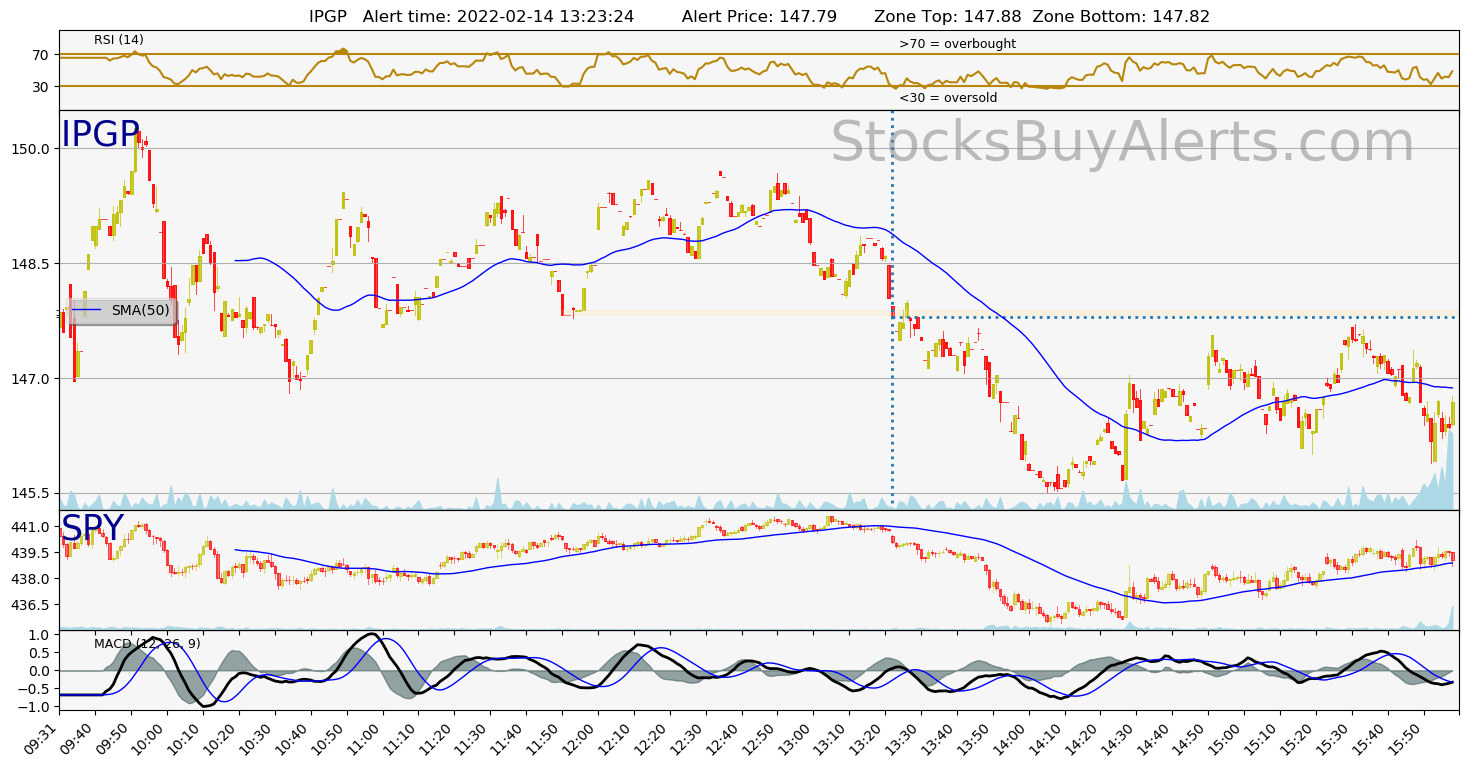
Task: Click the 150.0 price axis label
Action: pyautogui.click(x=33, y=149)
